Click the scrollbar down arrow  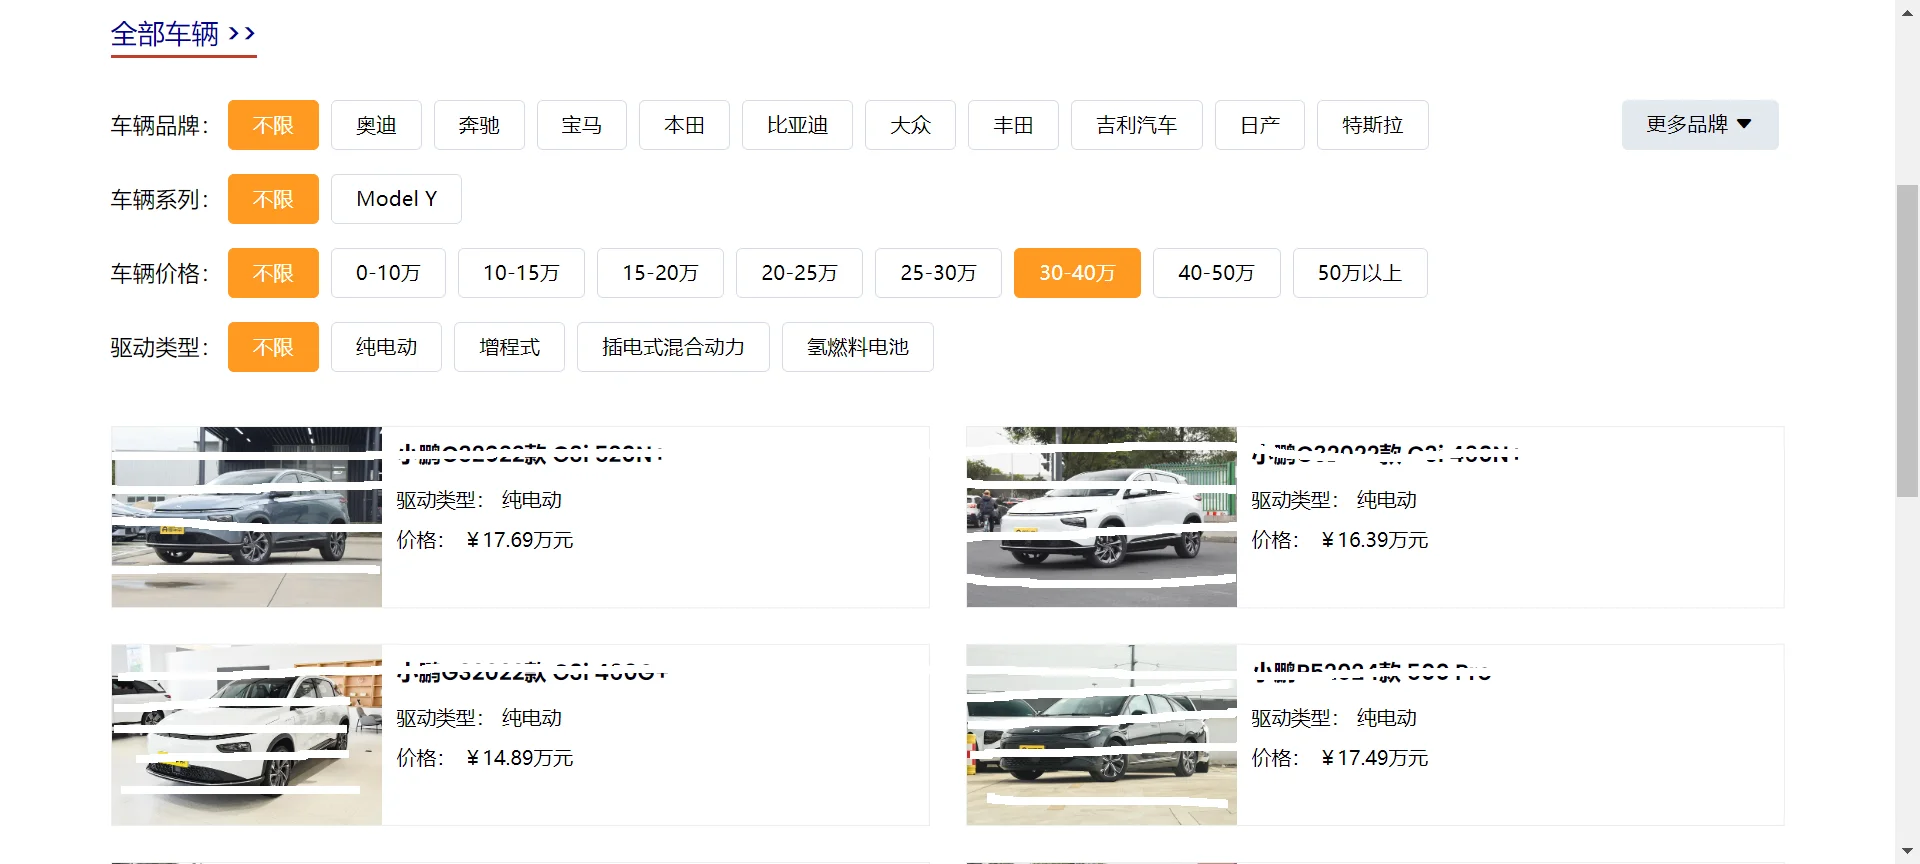(1907, 852)
